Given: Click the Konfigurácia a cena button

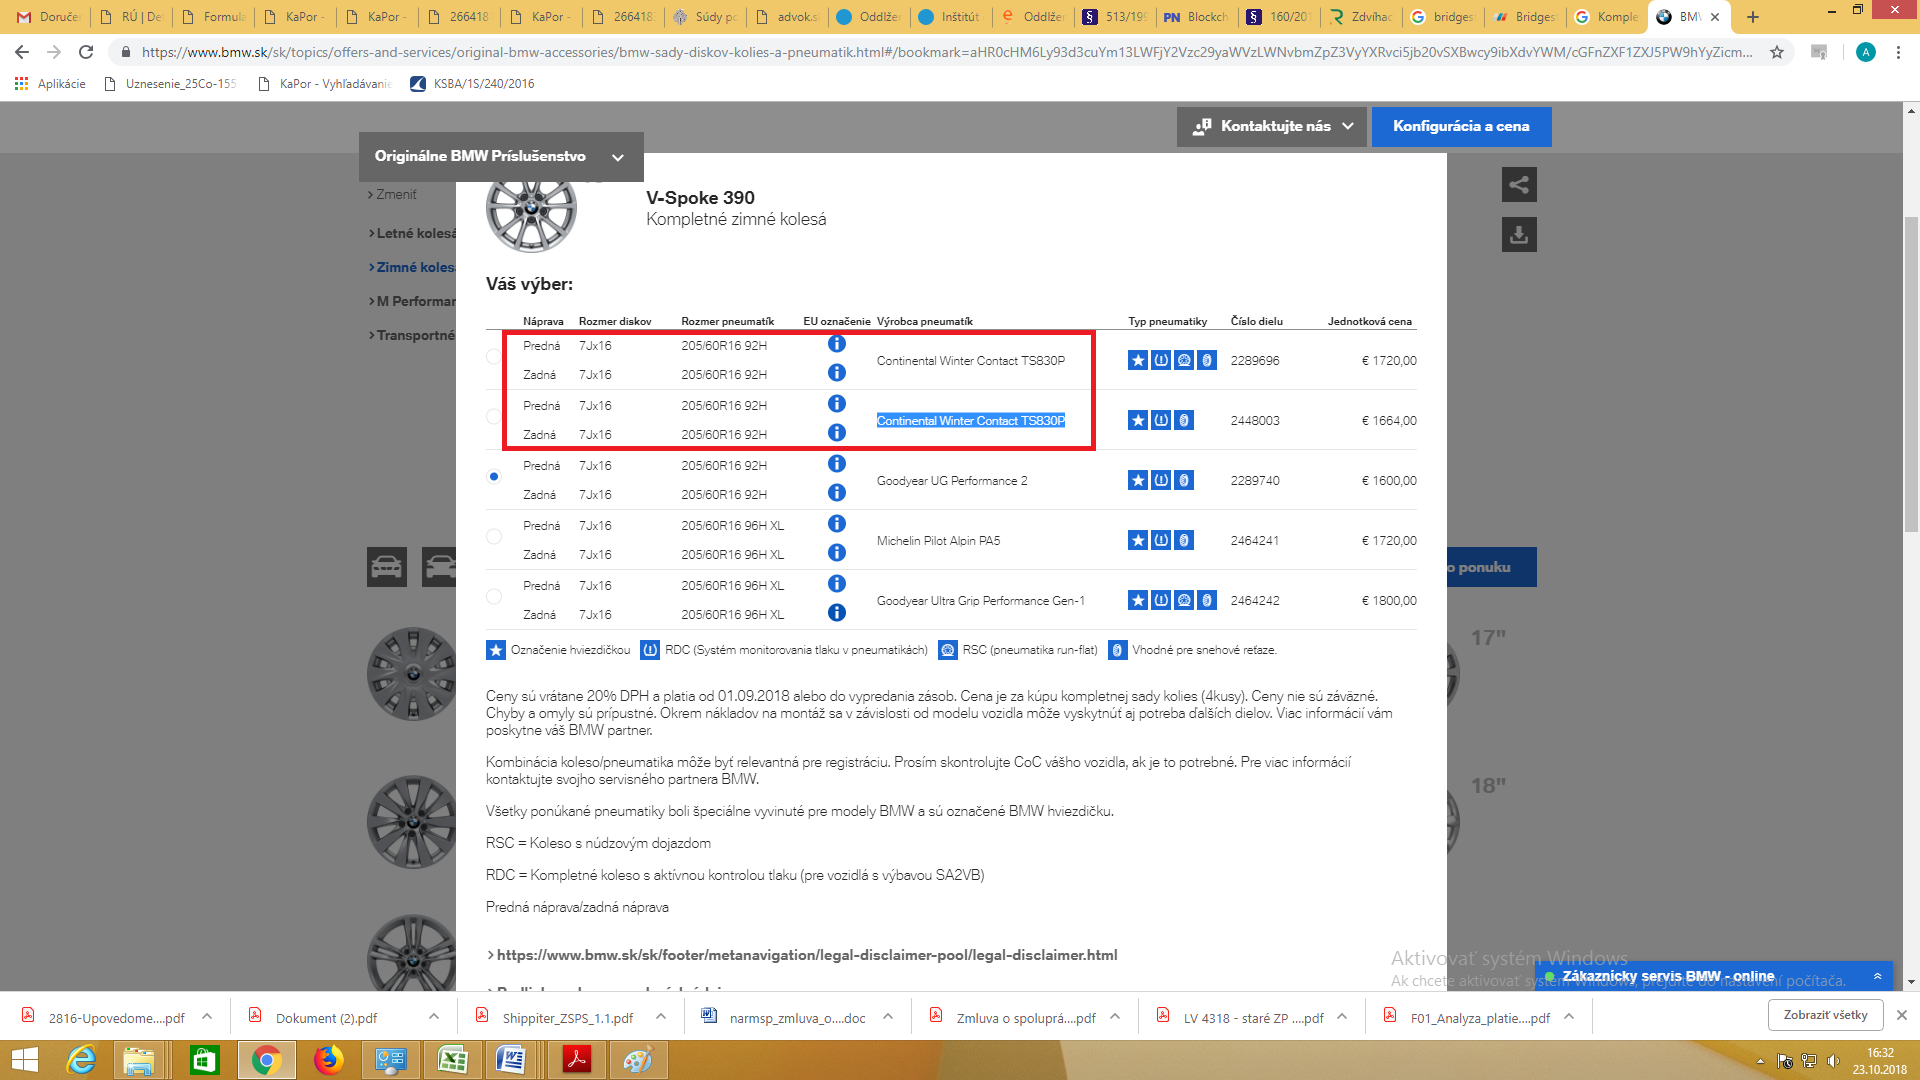Looking at the screenshot, I should tap(1461, 126).
